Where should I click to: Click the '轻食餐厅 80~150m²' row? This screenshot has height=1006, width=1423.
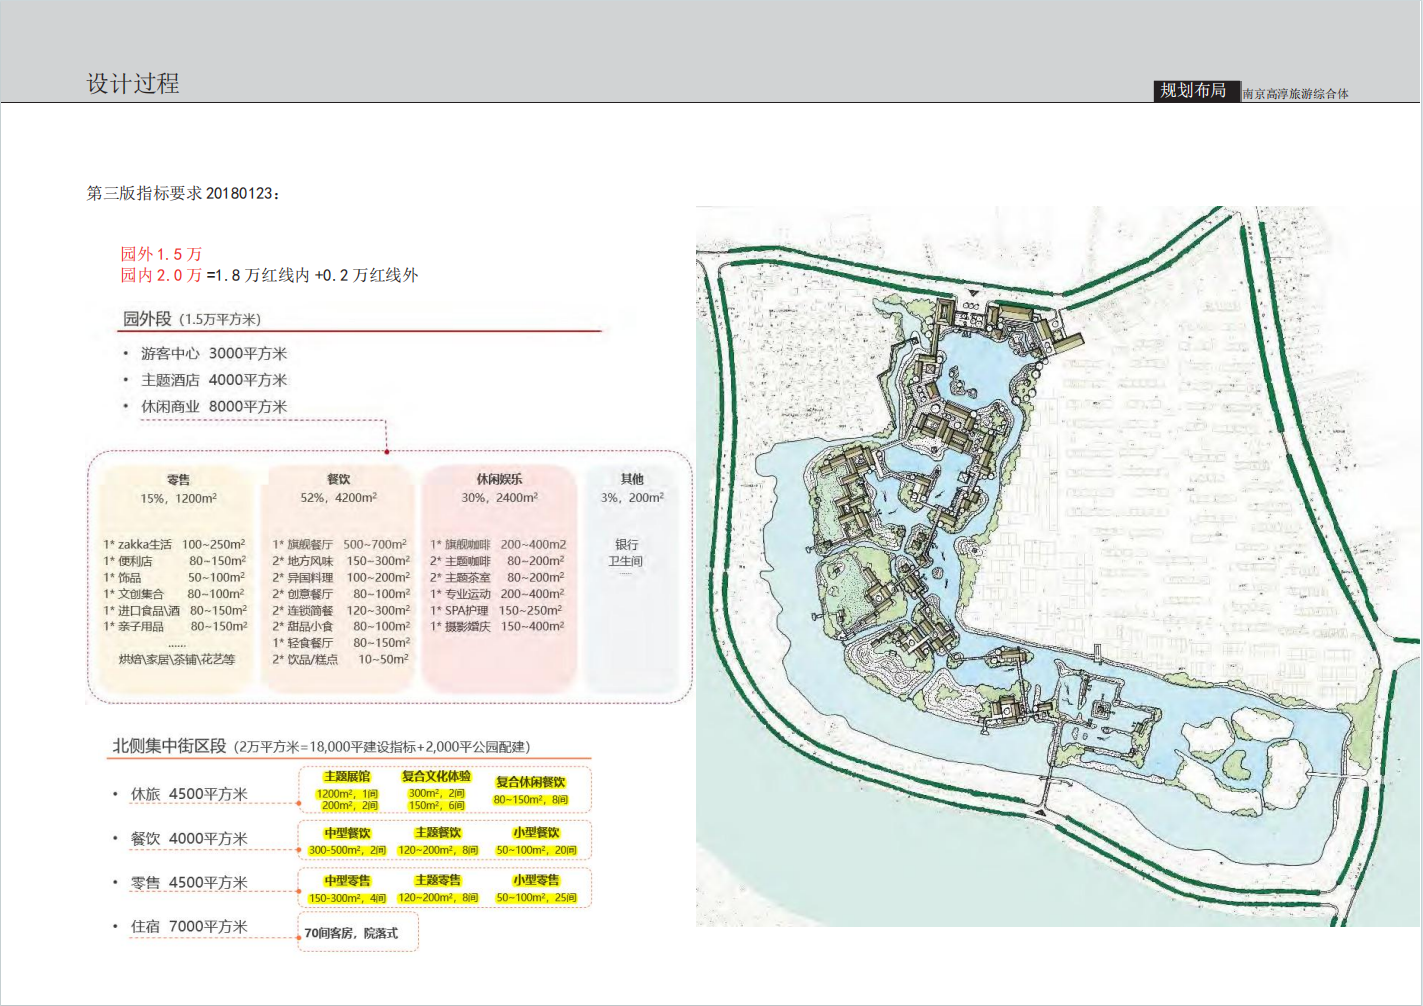coord(341,643)
